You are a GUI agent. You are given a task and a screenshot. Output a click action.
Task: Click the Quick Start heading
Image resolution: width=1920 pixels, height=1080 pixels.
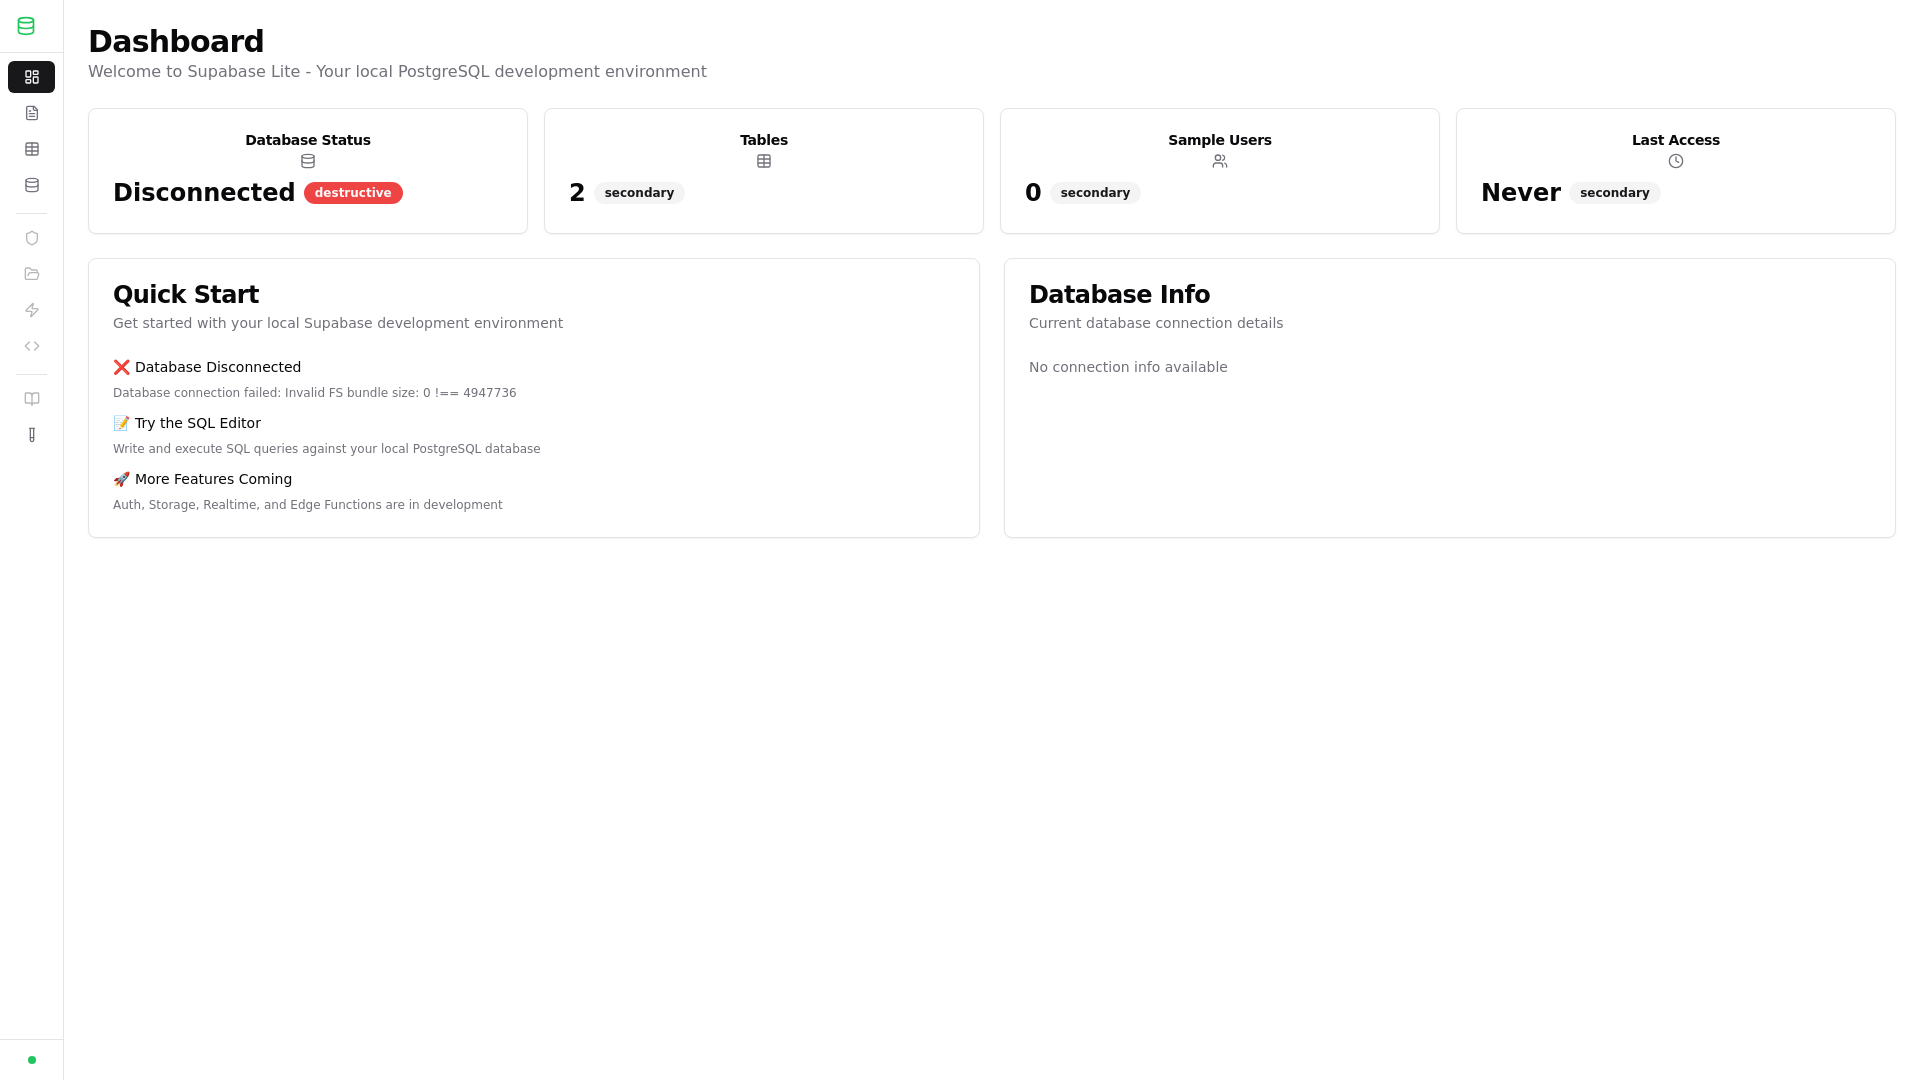click(186, 295)
